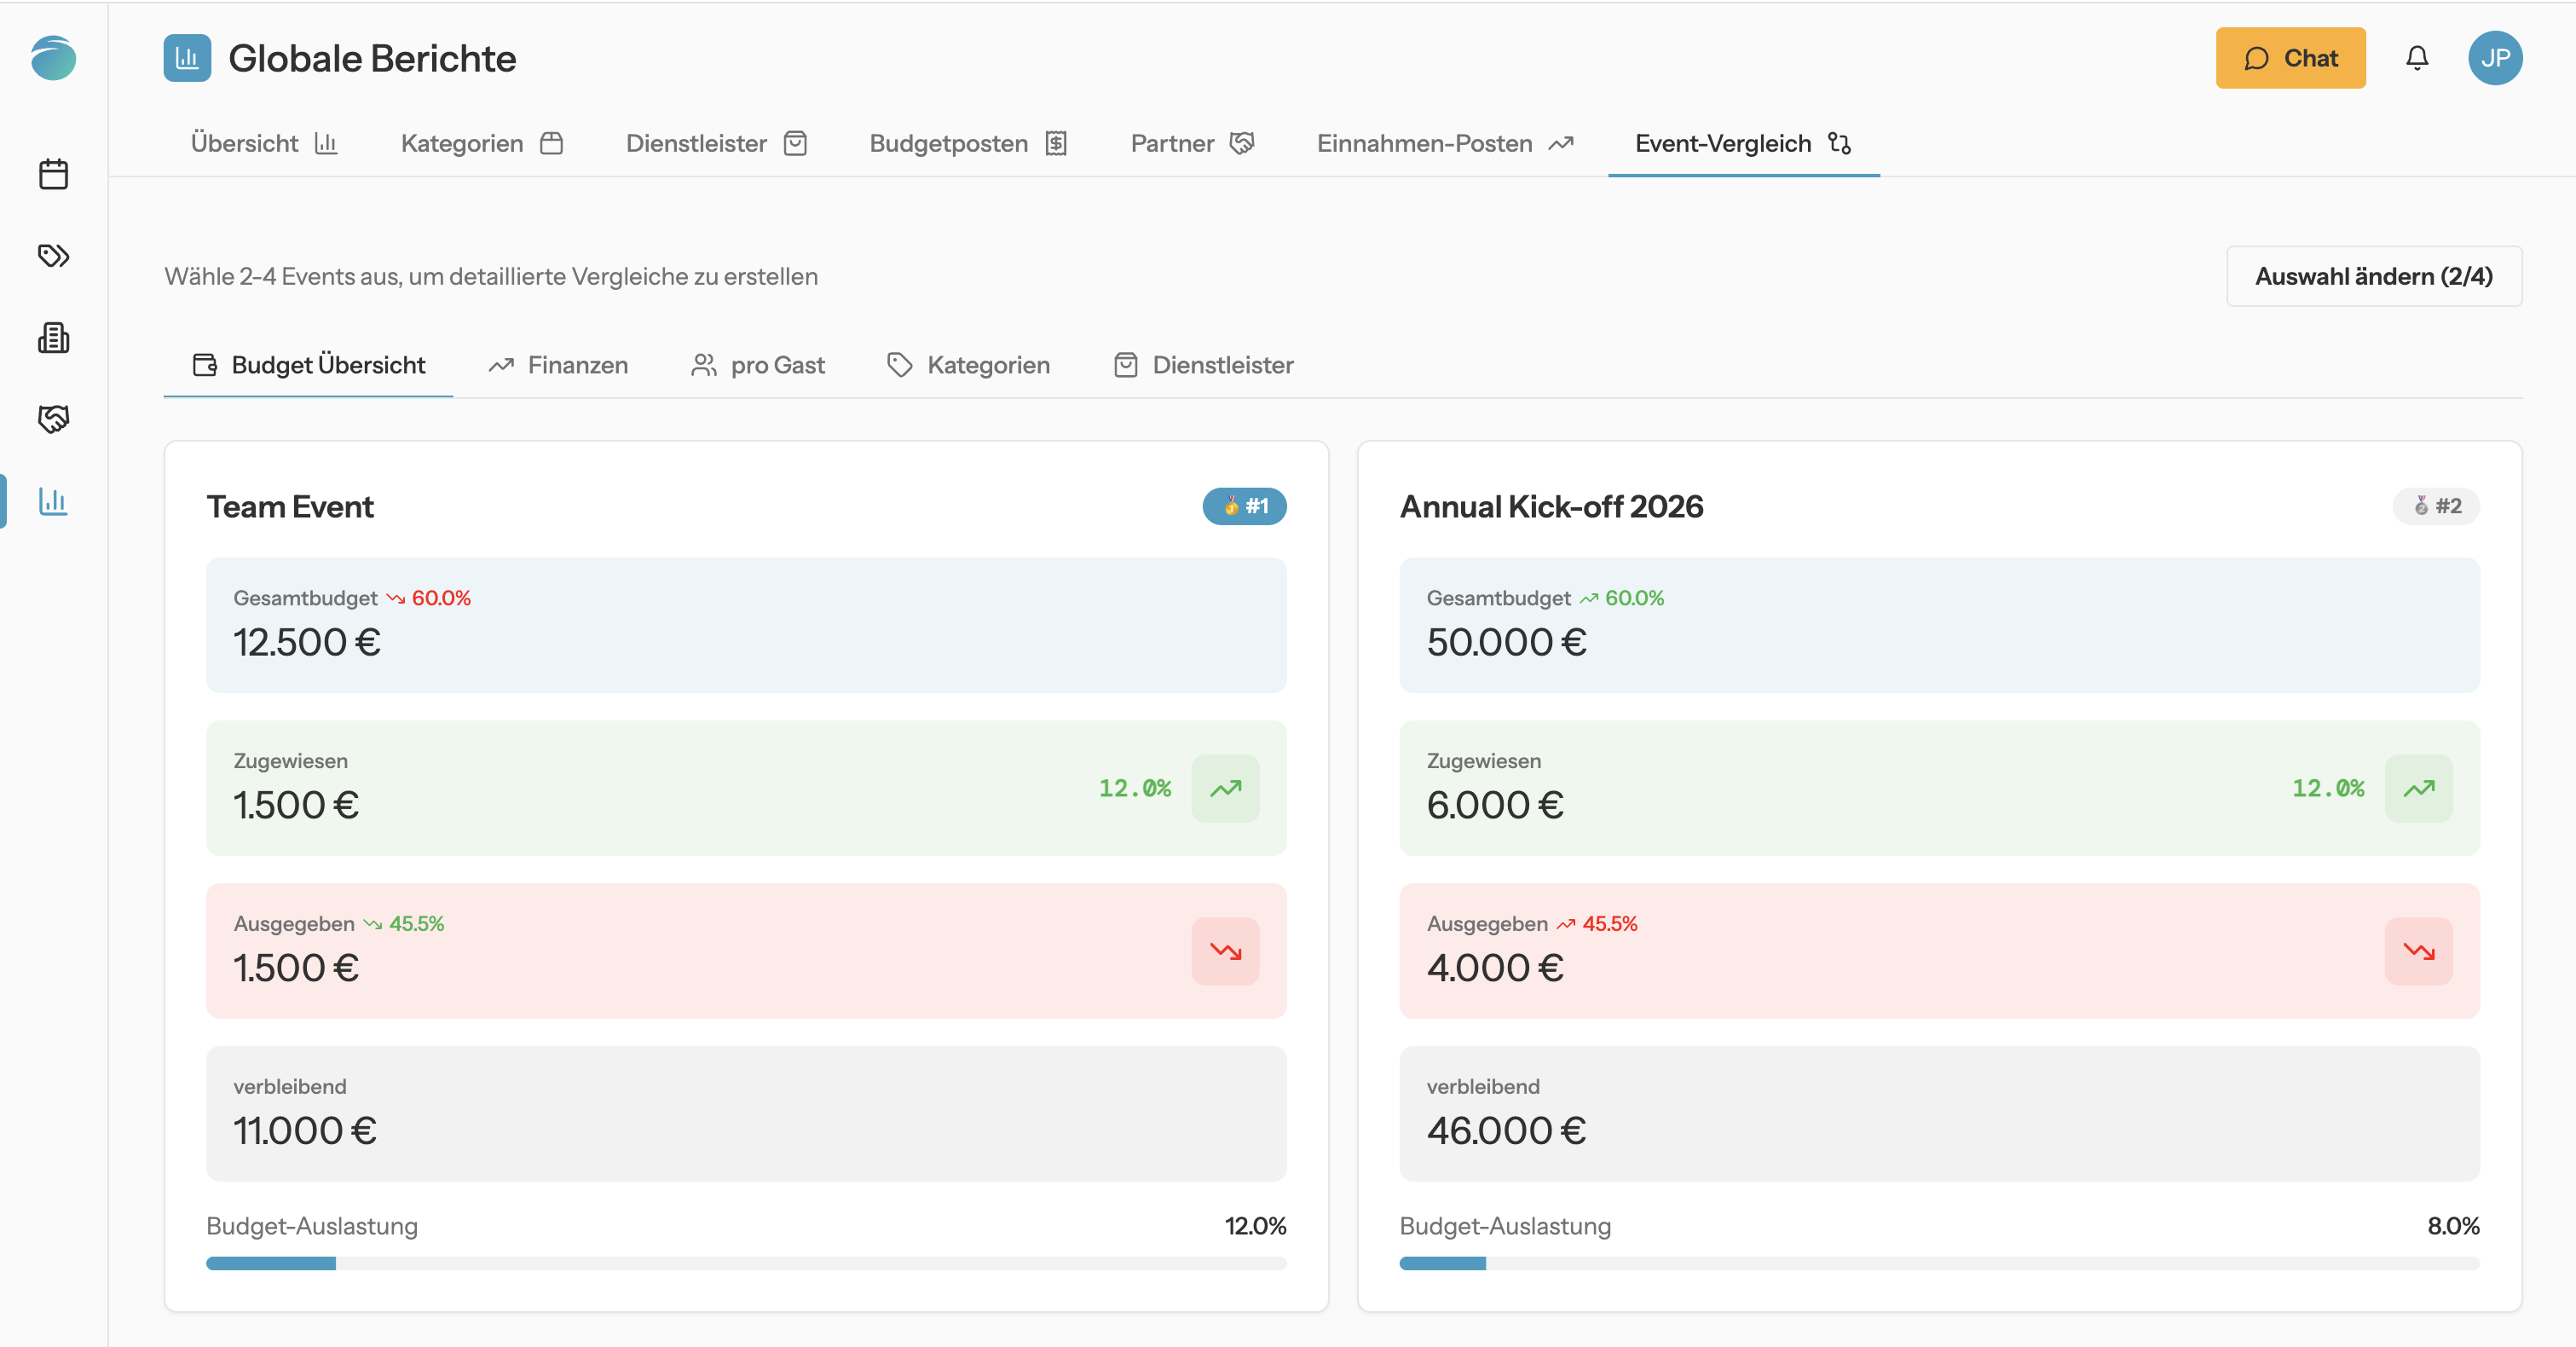Select the pro Gast sub-tab
The image size is (2576, 1347).
tap(758, 365)
